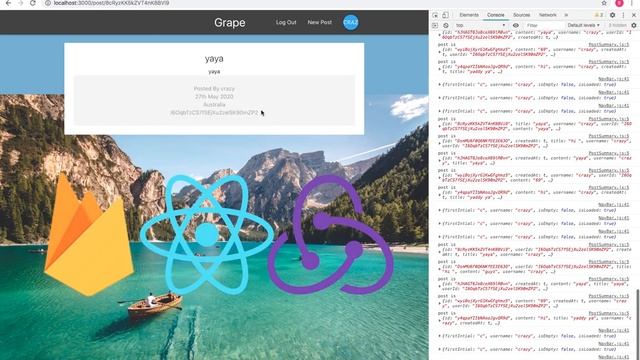Open console settings gear beside hidden count
Screen dimensions: 640x360
634,25
